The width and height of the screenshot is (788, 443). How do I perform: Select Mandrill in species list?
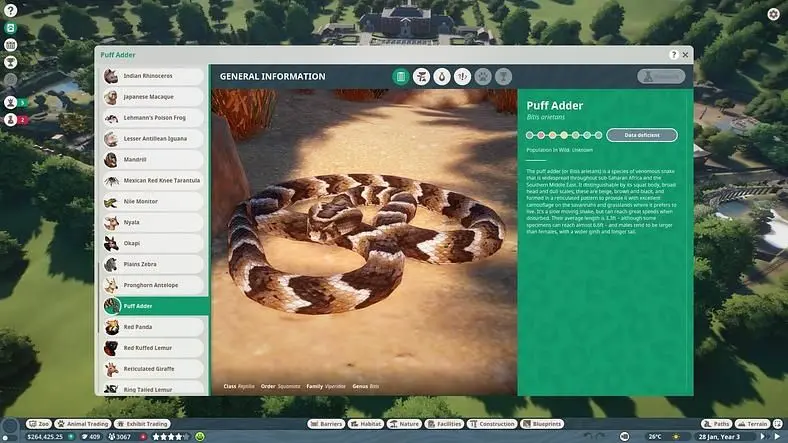(x=154, y=160)
